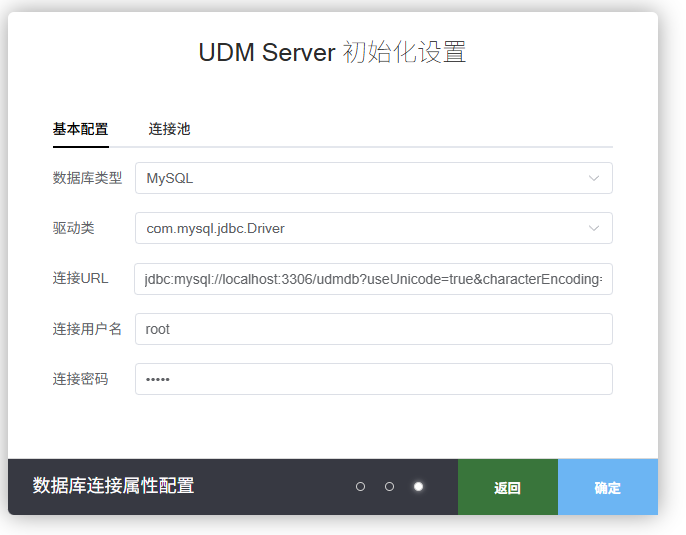Viewport: 686px width, 535px height.
Task: Click the 连接URL label text
Action: [x=80, y=278]
